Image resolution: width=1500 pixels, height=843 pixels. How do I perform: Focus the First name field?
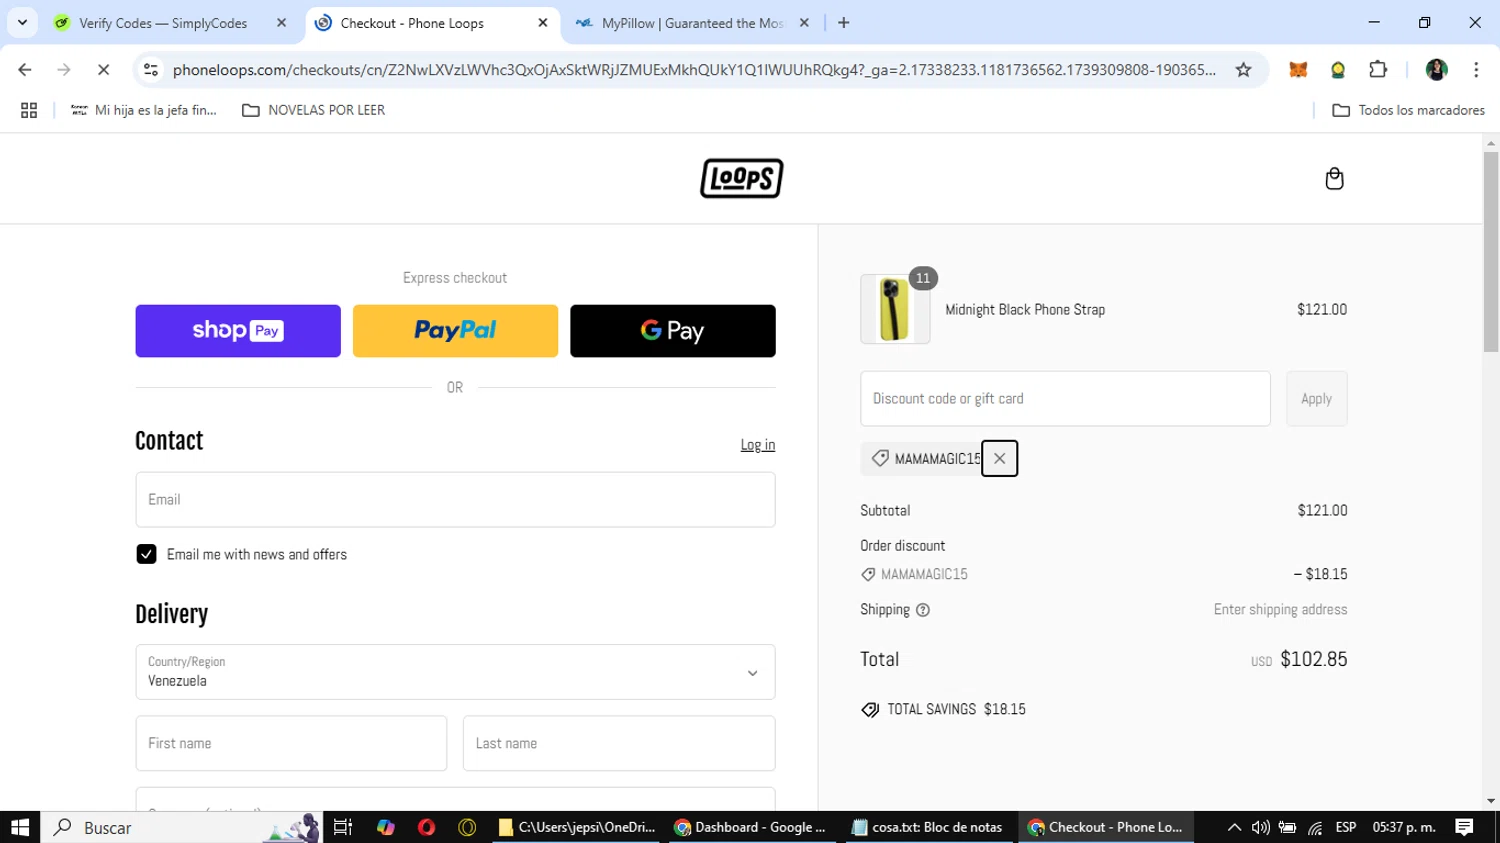pos(291,743)
